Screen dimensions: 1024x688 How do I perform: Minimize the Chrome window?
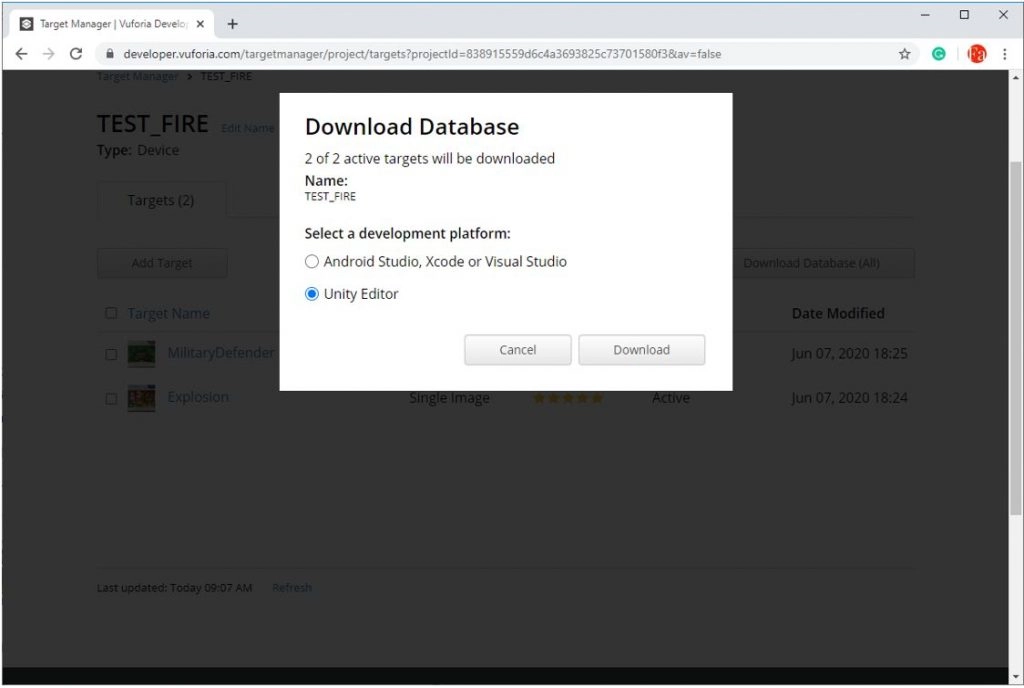point(925,14)
